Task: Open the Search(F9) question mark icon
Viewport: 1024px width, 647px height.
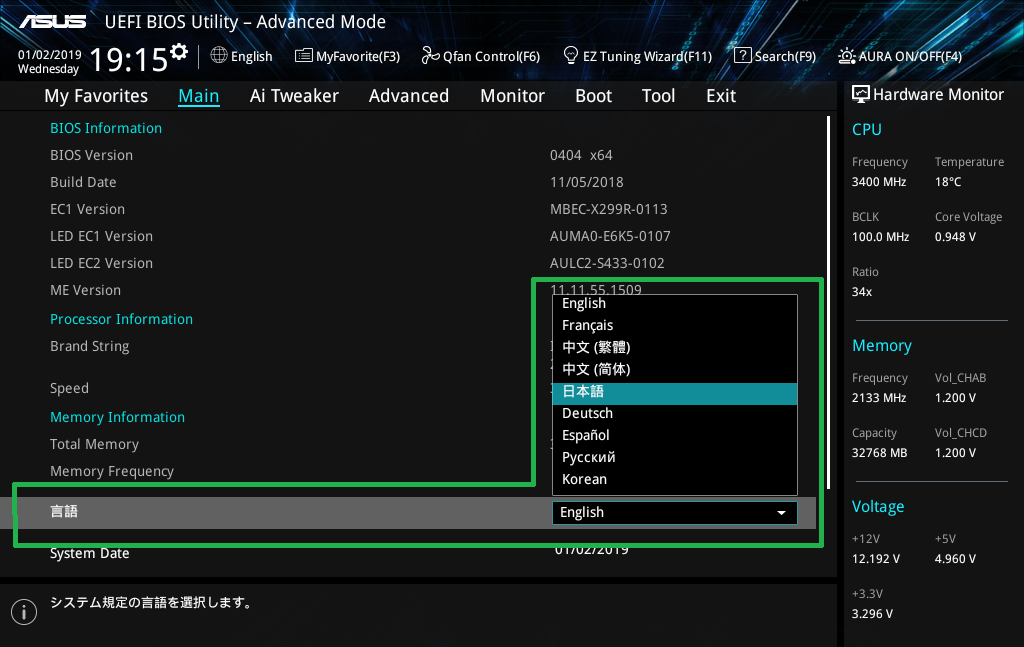Action: (743, 55)
